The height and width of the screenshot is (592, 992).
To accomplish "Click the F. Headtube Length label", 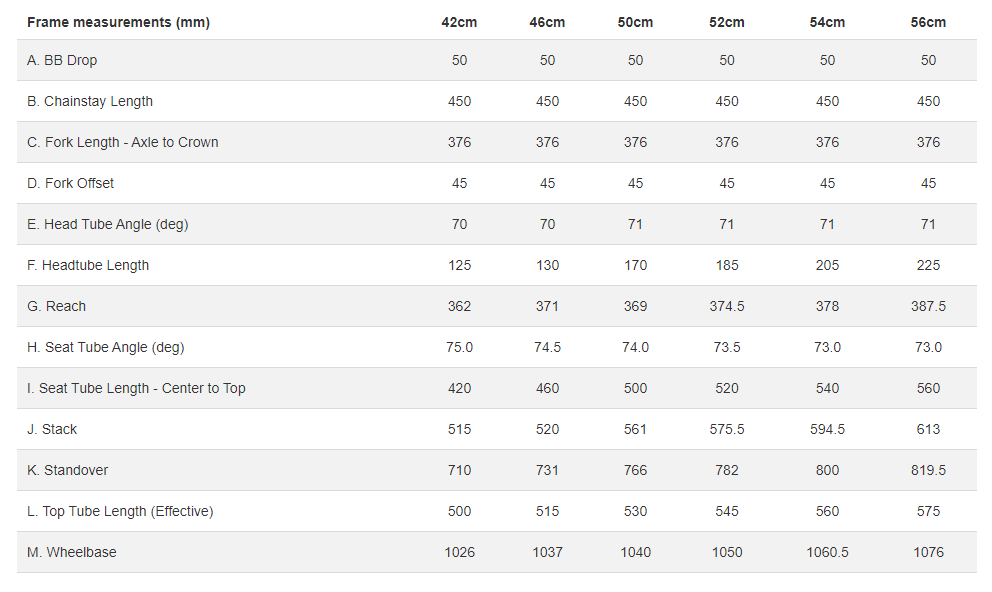I will [x=88, y=265].
